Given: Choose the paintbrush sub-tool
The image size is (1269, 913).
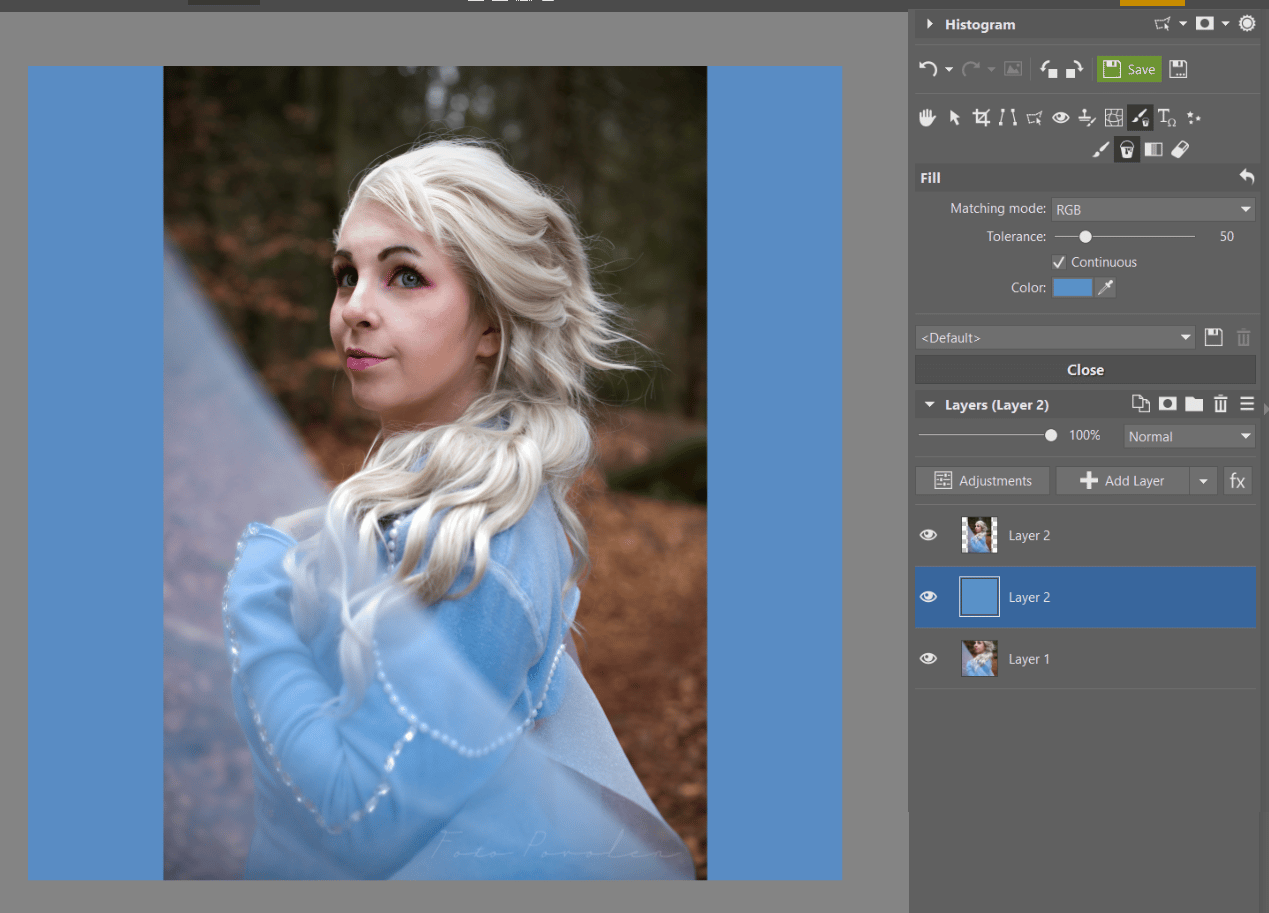Looking at the screenshot, I should point(1100,149).
